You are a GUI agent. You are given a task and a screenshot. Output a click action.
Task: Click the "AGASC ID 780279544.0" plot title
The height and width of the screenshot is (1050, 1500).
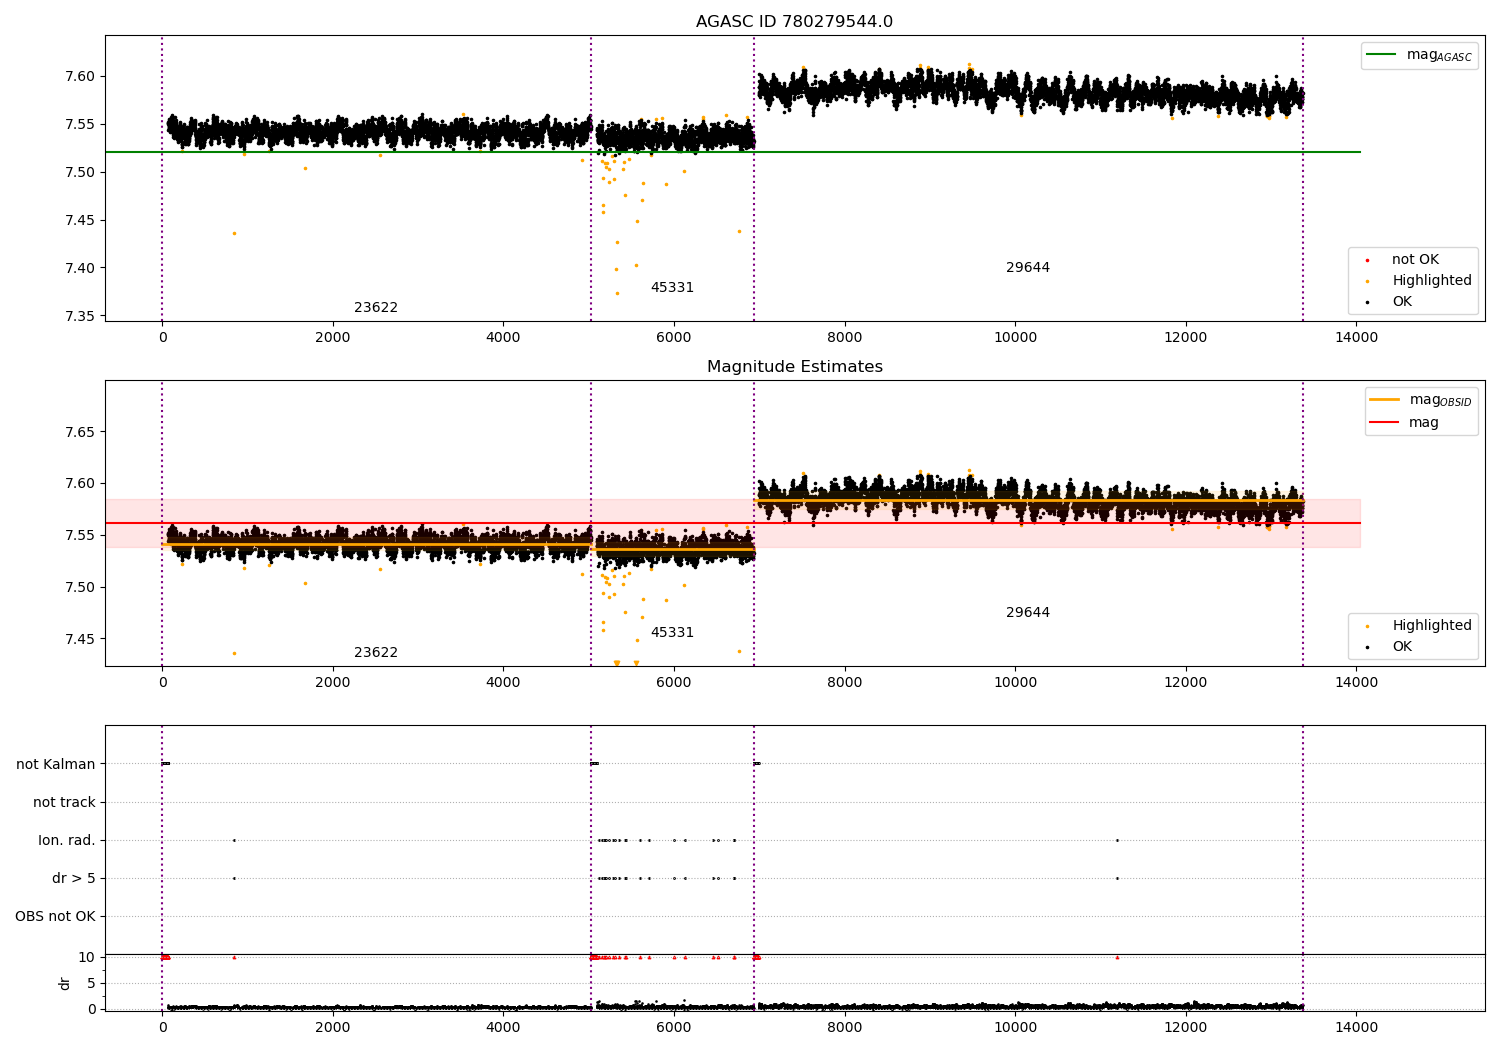pos(794,22)
